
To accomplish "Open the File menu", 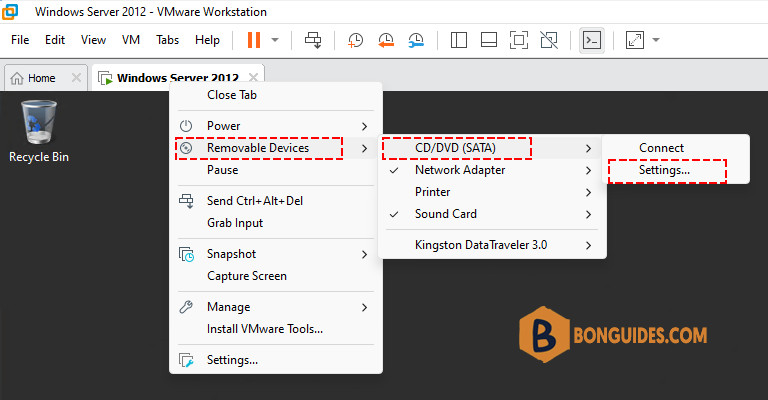I will click(x=20, y=40).
